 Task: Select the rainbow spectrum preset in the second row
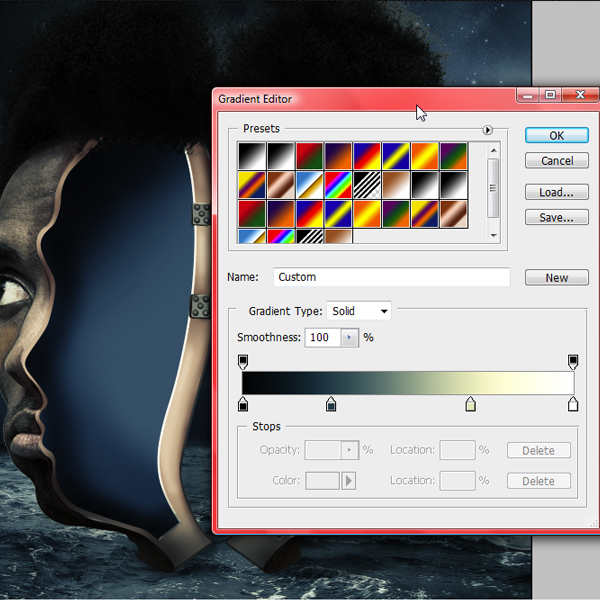[338, 185]
